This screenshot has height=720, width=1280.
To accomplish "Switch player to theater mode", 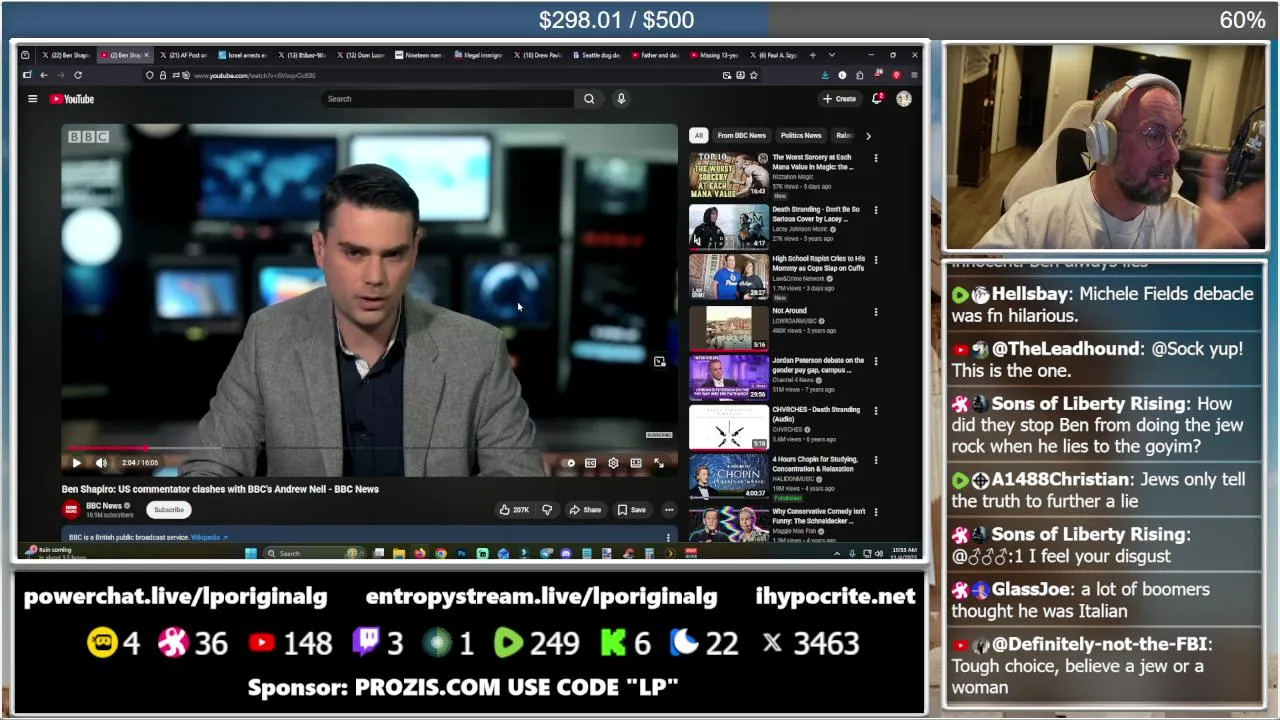I will click(636, 463).
